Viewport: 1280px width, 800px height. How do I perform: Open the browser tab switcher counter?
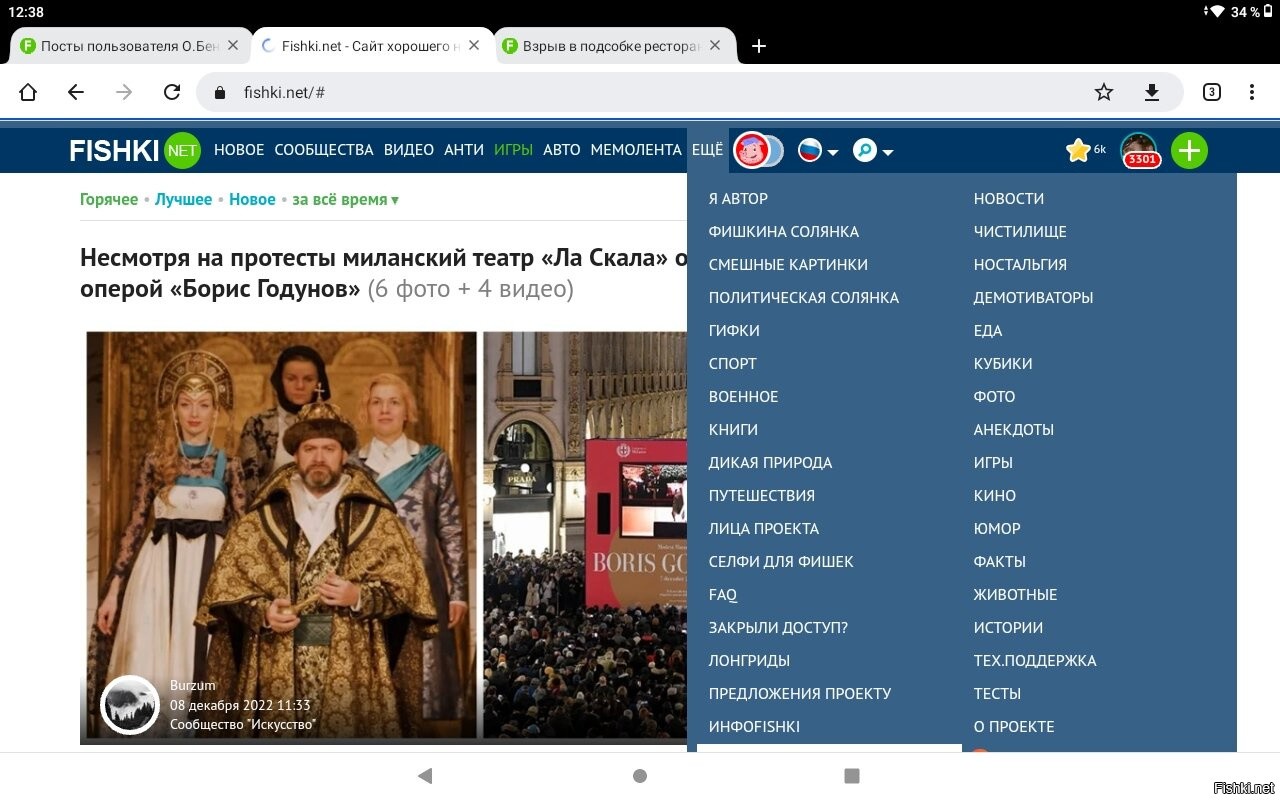(x=1211, y=92)
